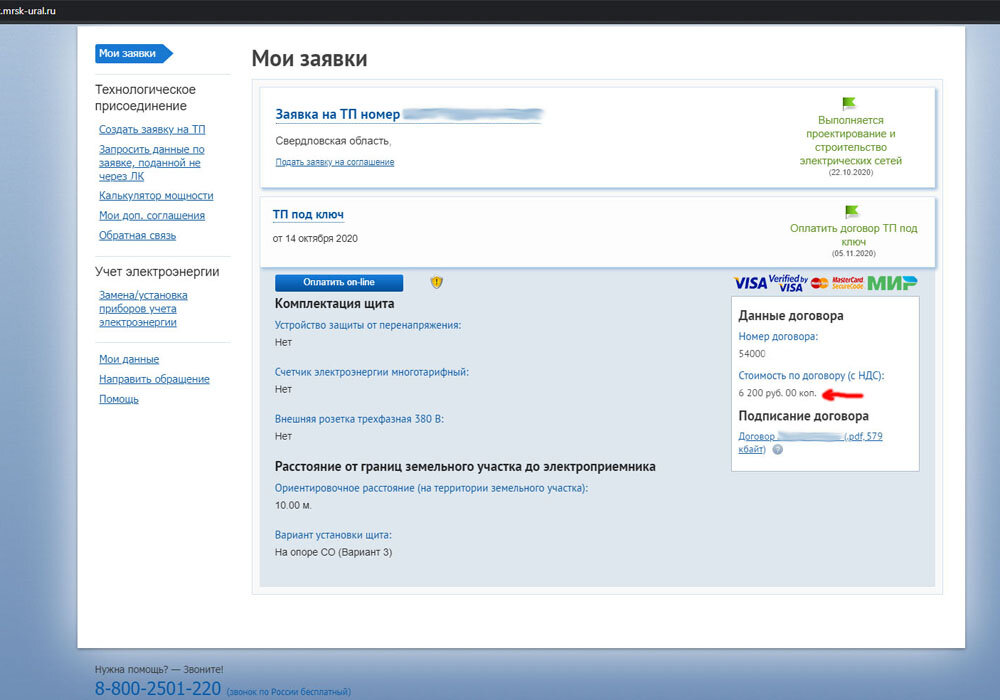This screenshot has height=700, width=1000.
Task: Click Нужна помощь? — Звоните! text
Action: 159,669
